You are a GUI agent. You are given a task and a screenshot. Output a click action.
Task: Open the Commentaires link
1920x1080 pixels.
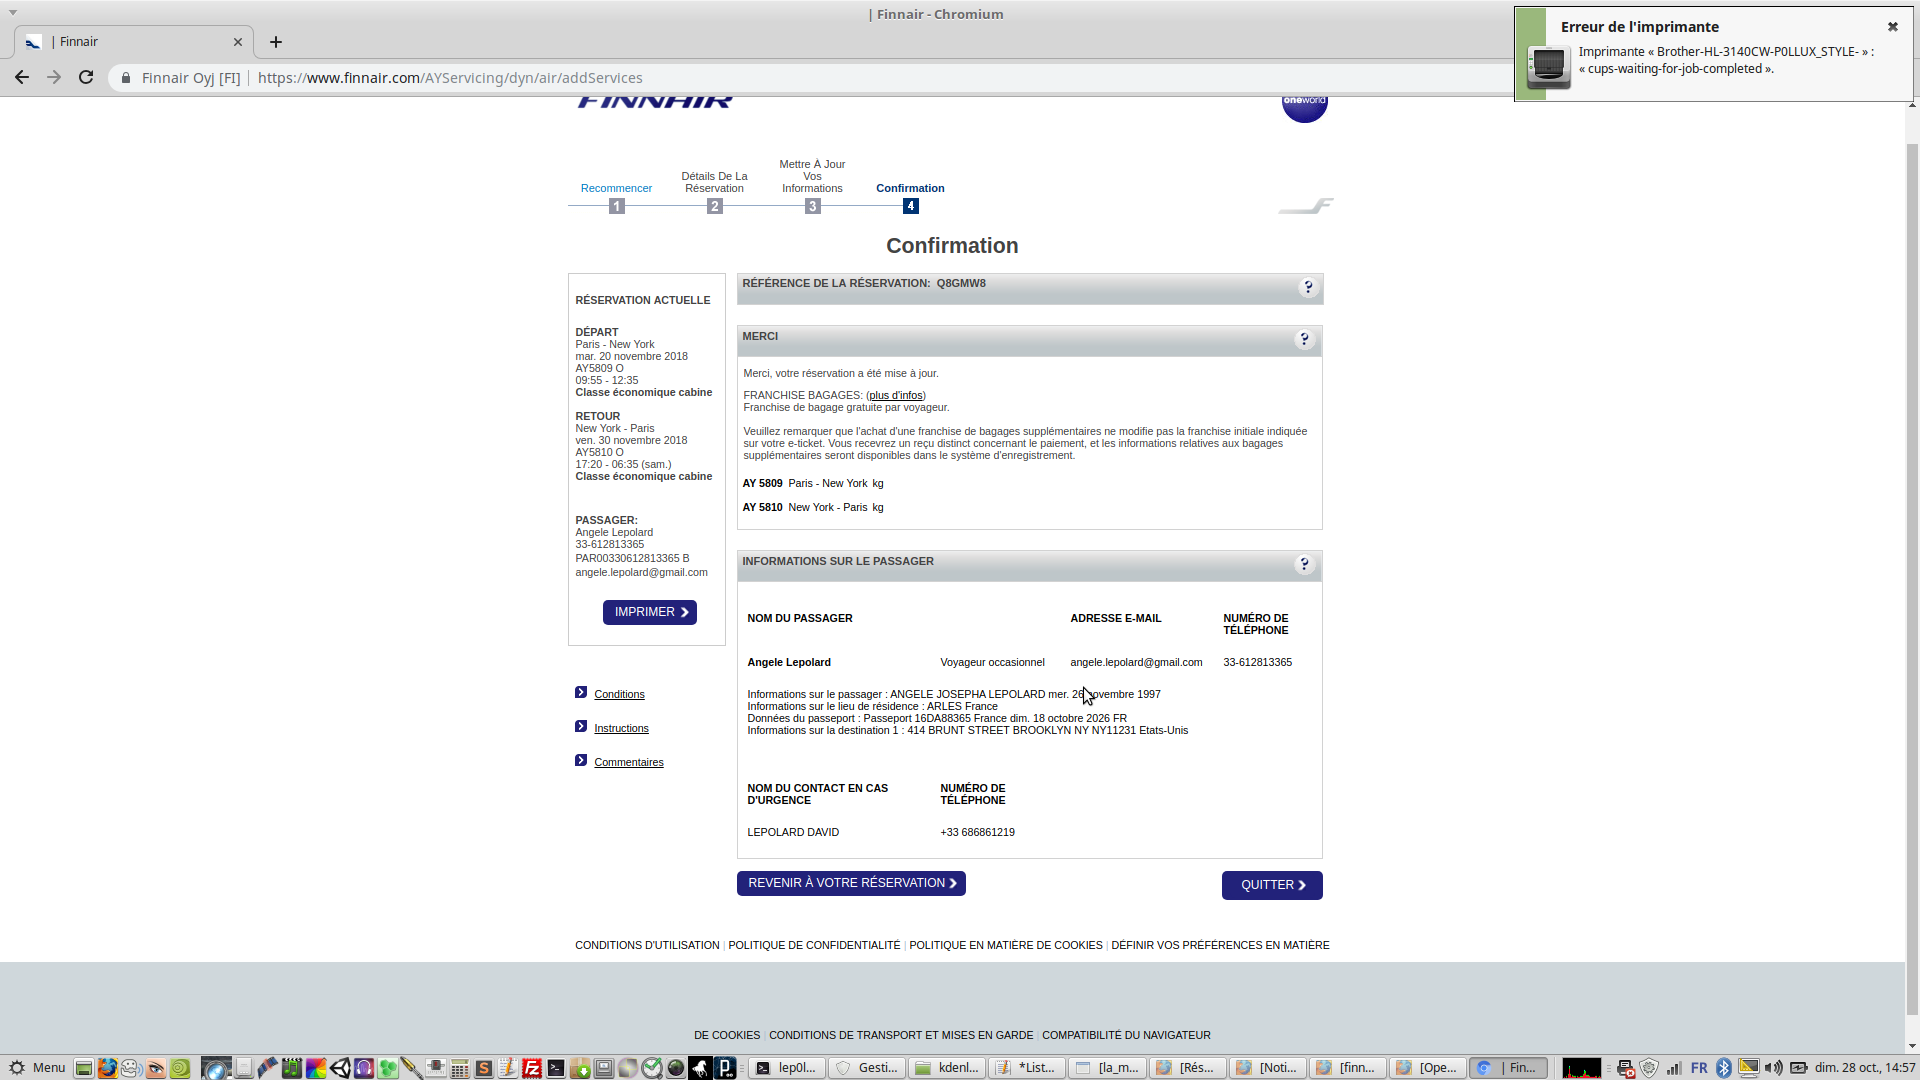628,762
